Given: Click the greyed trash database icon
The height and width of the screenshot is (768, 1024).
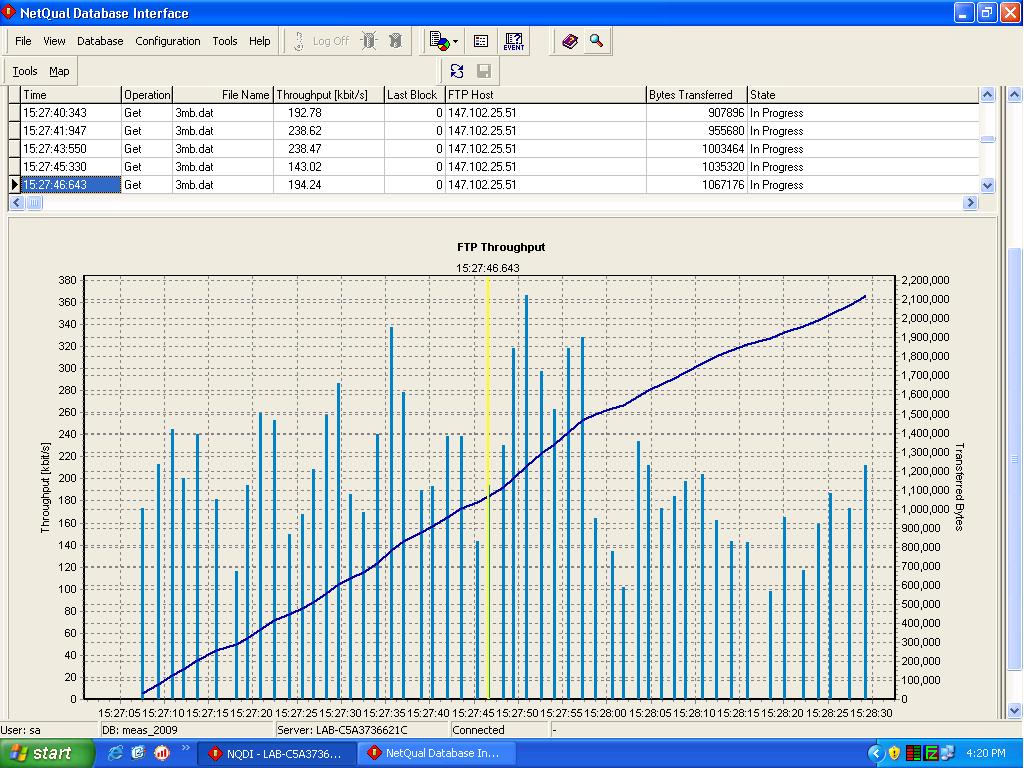Looking at the screenshot, I should pyautogui.click(x=395, y=41).
